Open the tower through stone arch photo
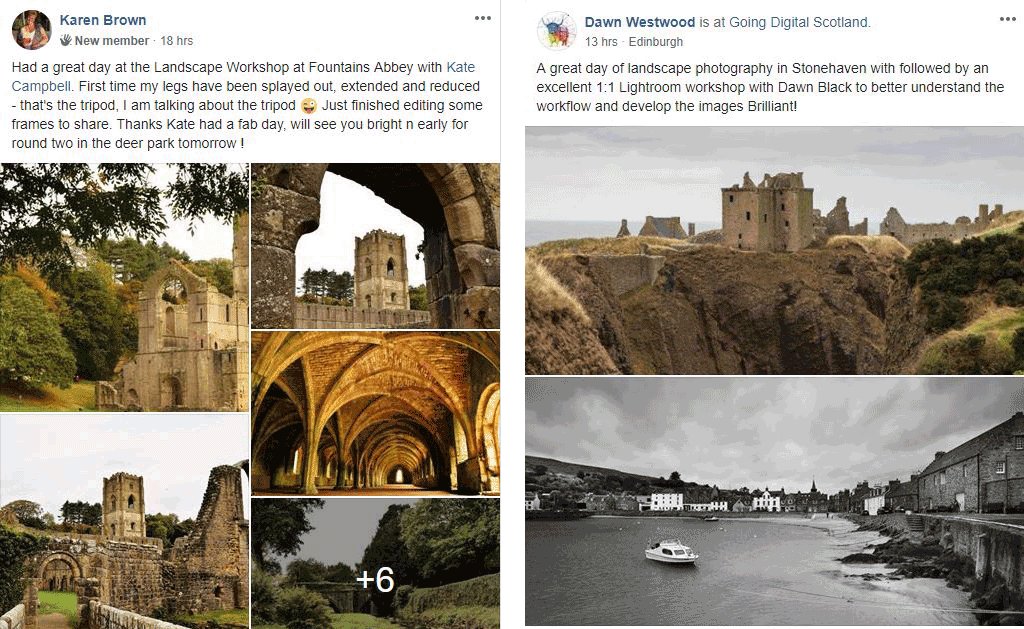 pyautogui.click(x=376, y=246)
